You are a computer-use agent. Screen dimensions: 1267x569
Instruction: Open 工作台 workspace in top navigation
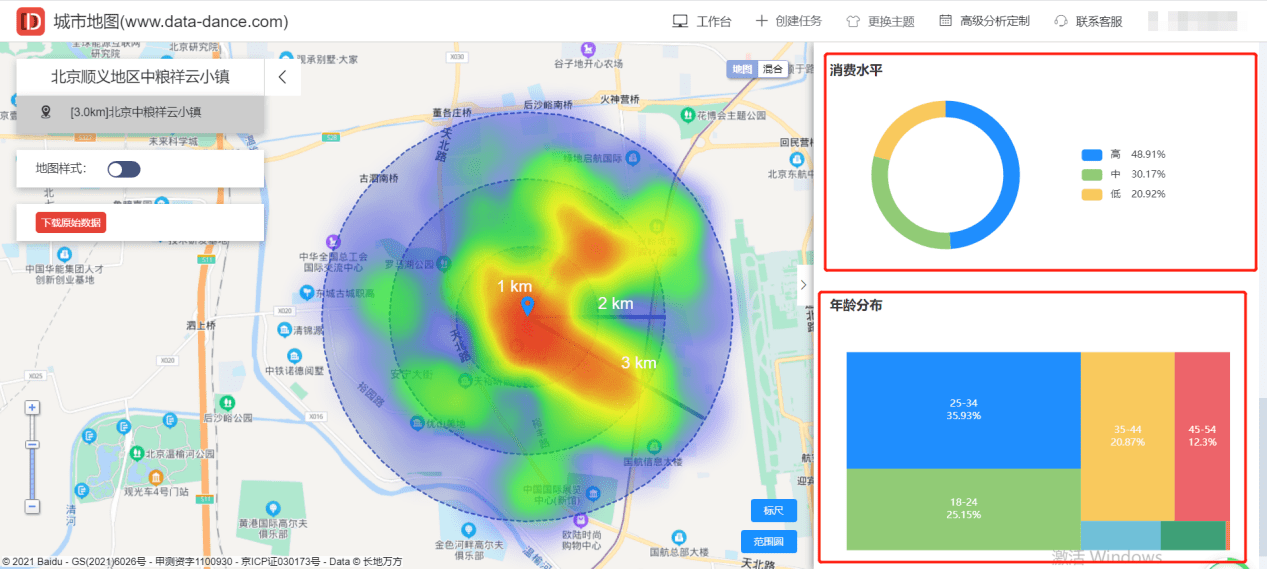[702, 21]
